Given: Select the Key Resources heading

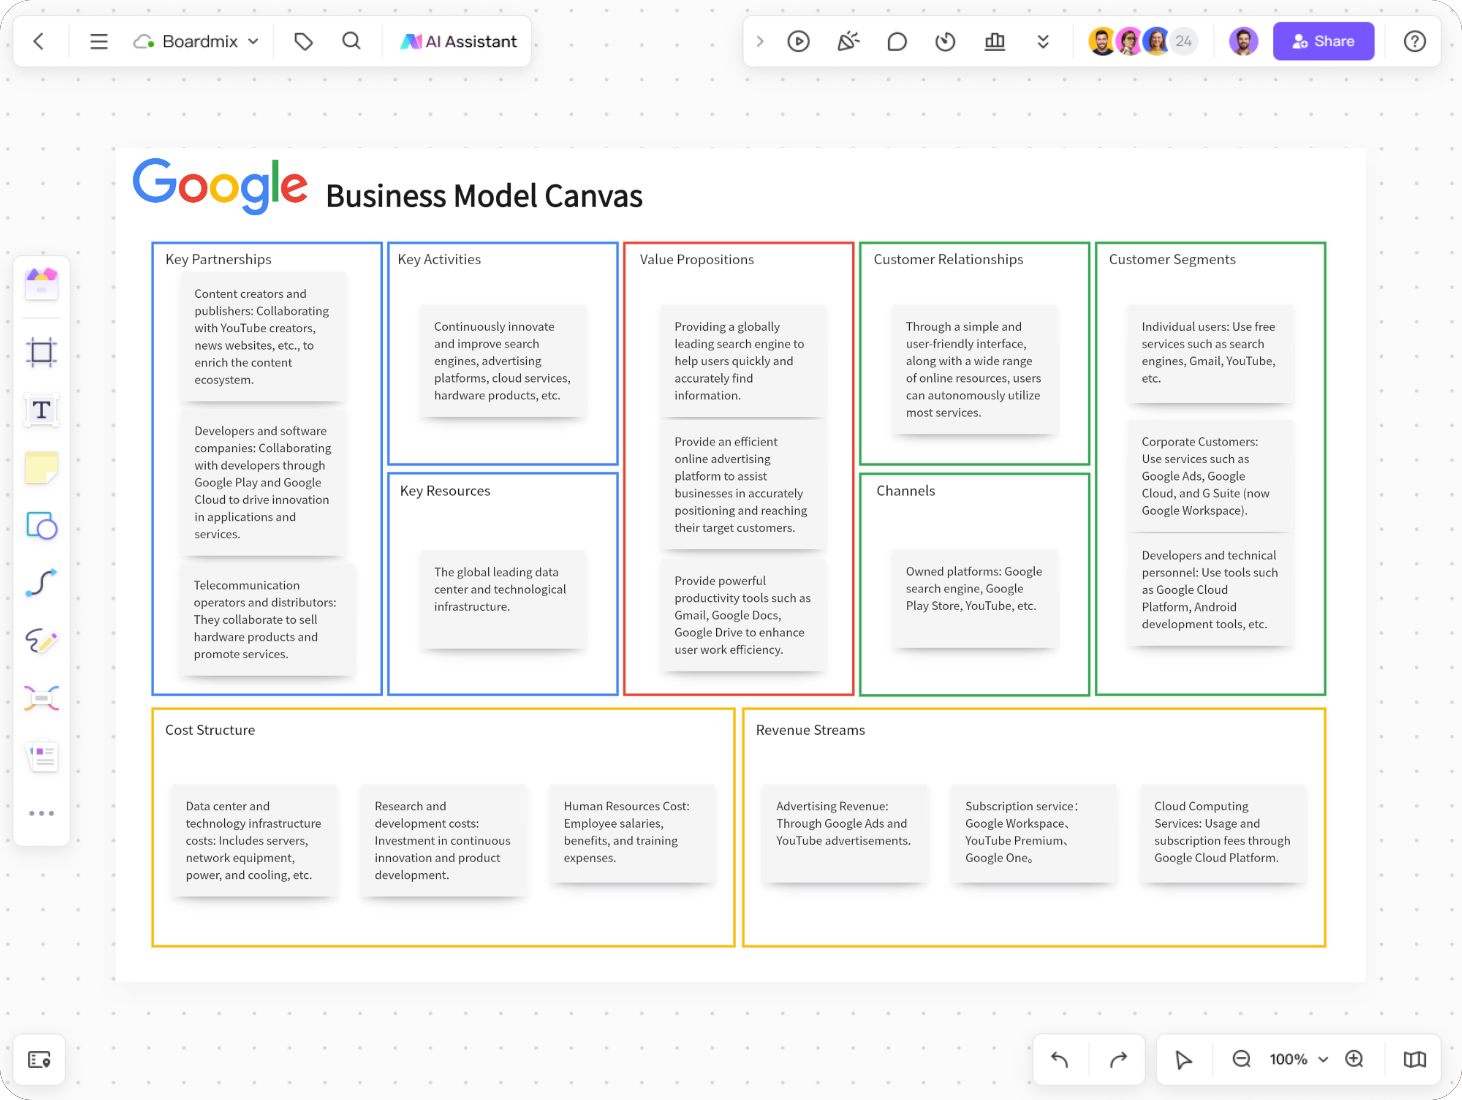Looking at the screenshot, I should tap(445, 491).
